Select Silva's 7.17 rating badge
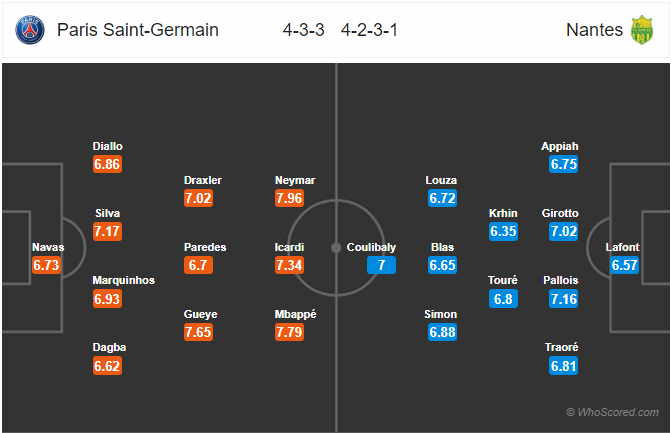This screenshot has height=433, width=671. [107, 231]
